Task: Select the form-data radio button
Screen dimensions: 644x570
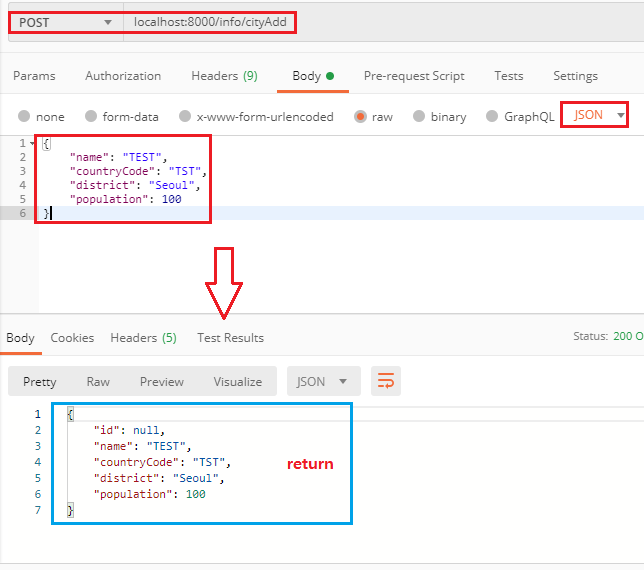Action: coord(91,116)
